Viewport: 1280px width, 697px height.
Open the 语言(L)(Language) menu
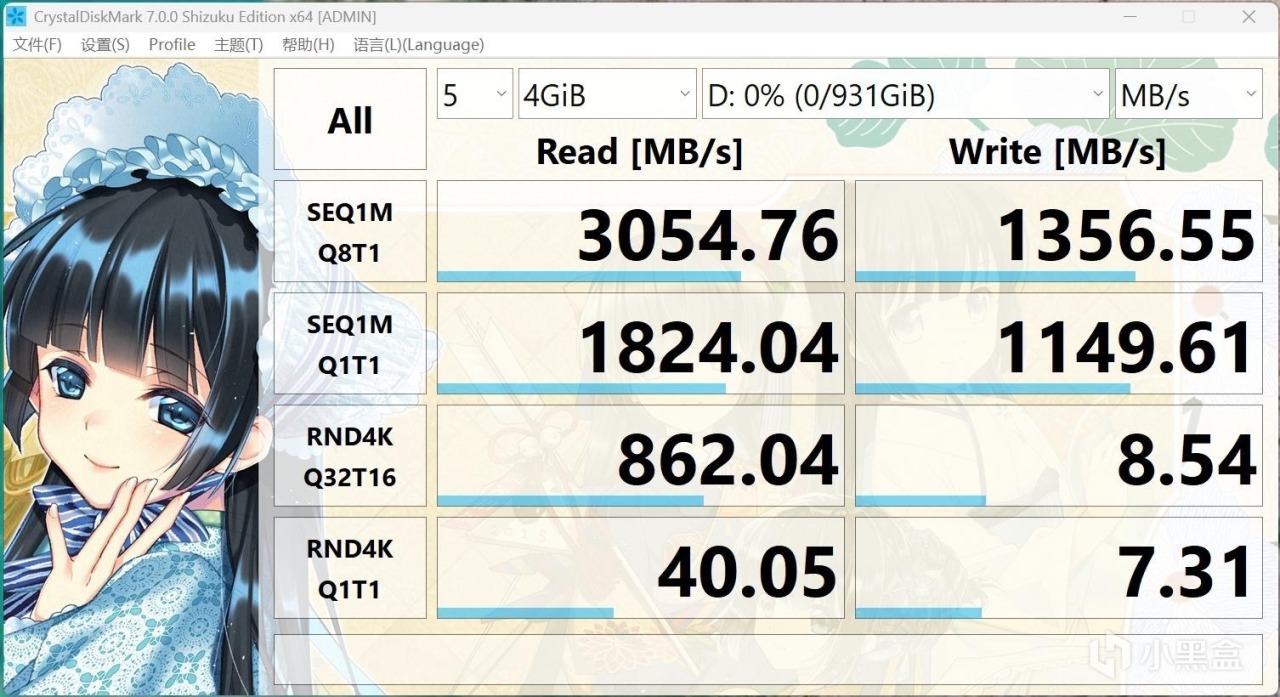tap(419, 45)
